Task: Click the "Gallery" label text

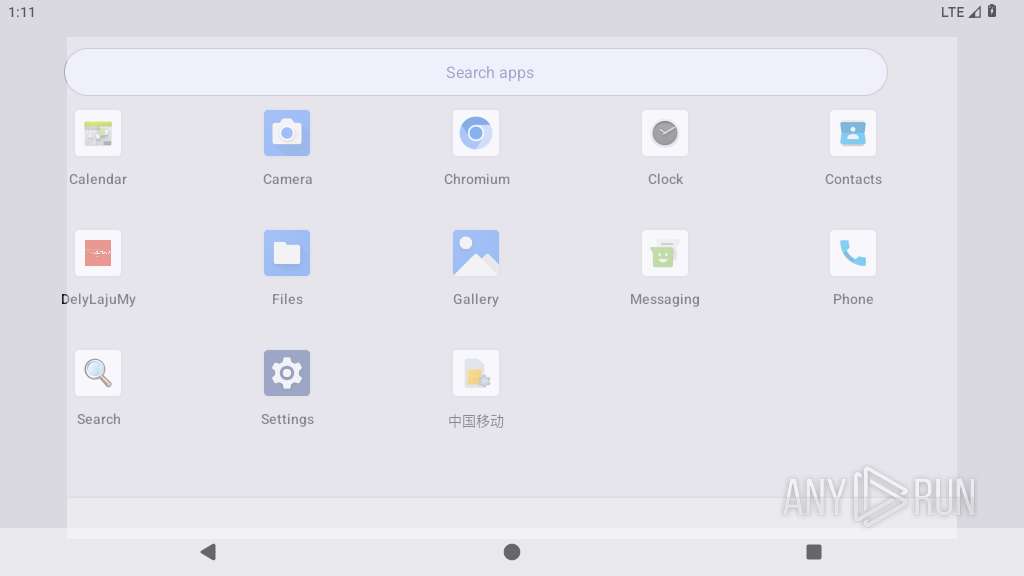Action: point(476,300)
